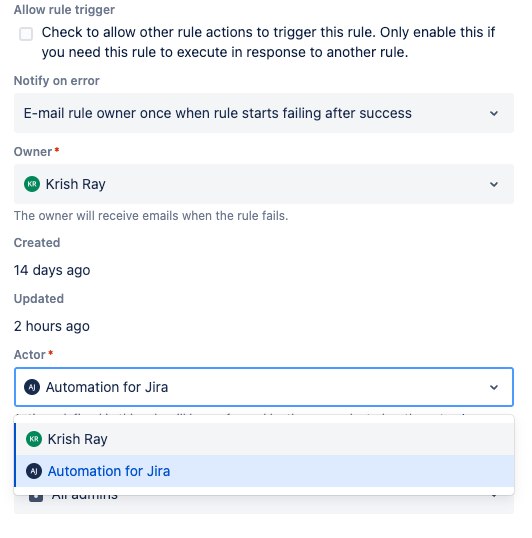The width and height of the screenshot is (532, 538).
Task: Click the partially hidden All admins dropdown
Action: (264, 504)
